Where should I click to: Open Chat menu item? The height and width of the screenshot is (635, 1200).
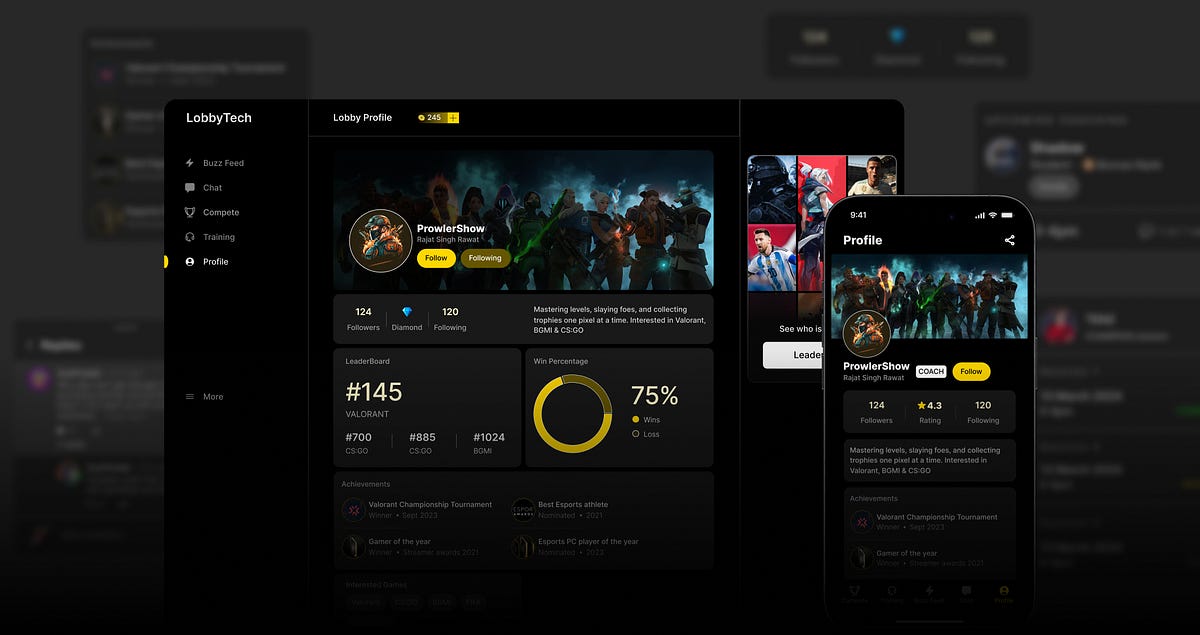click(204, 187)
